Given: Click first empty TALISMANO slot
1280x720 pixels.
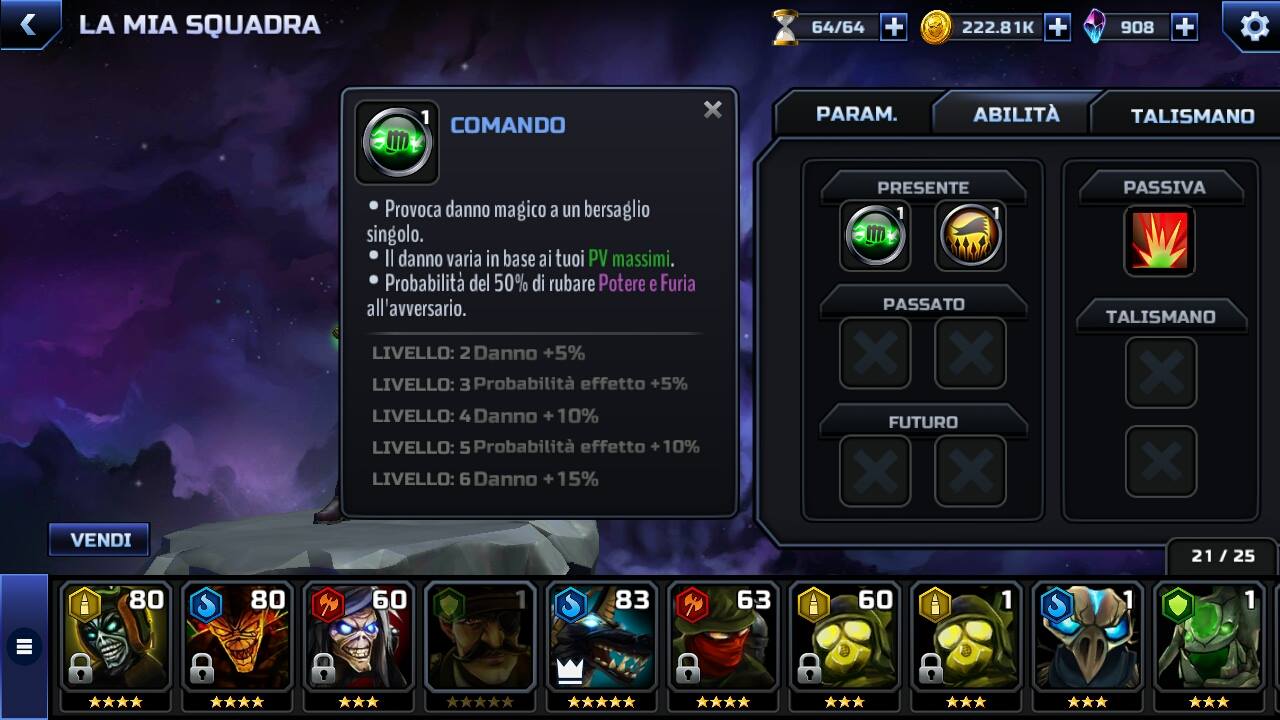Looking at the screenshot, I should 1161,373.
